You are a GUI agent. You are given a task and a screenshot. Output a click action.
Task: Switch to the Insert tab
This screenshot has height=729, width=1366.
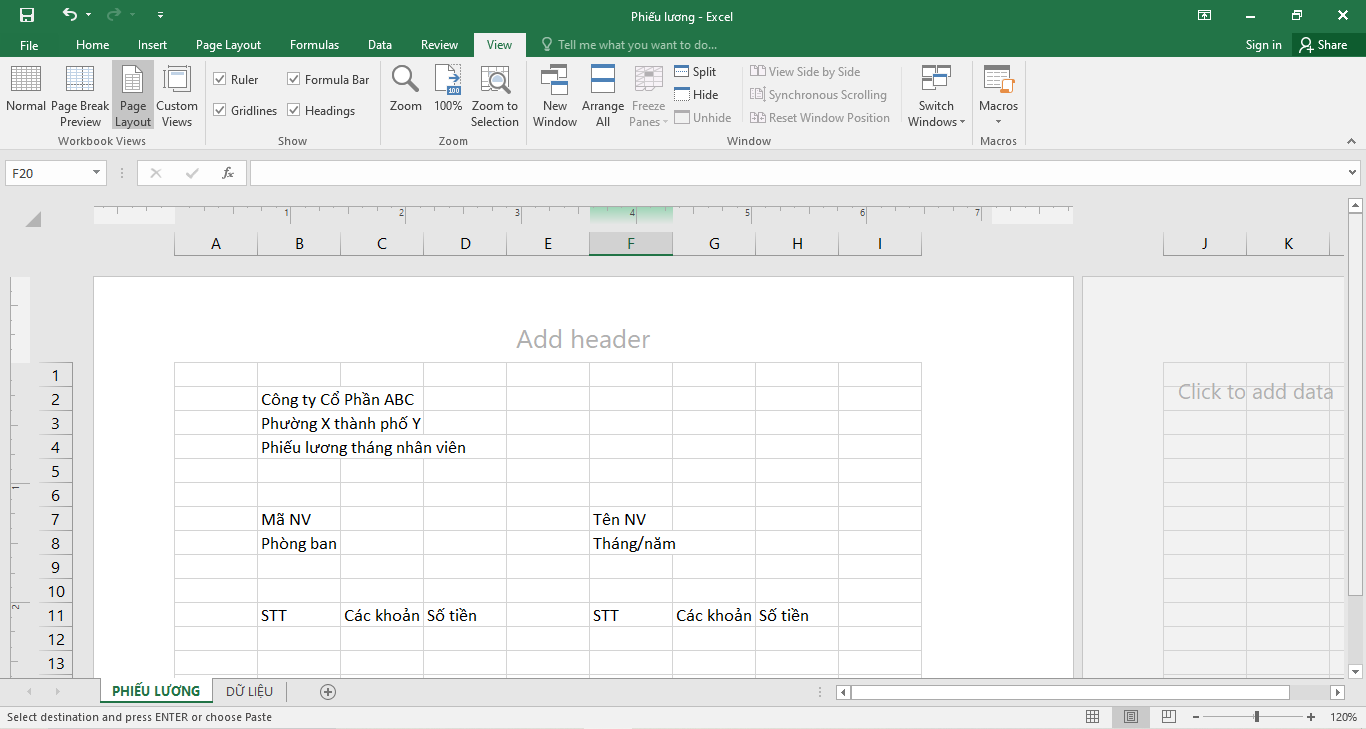[x=153, y=45]
